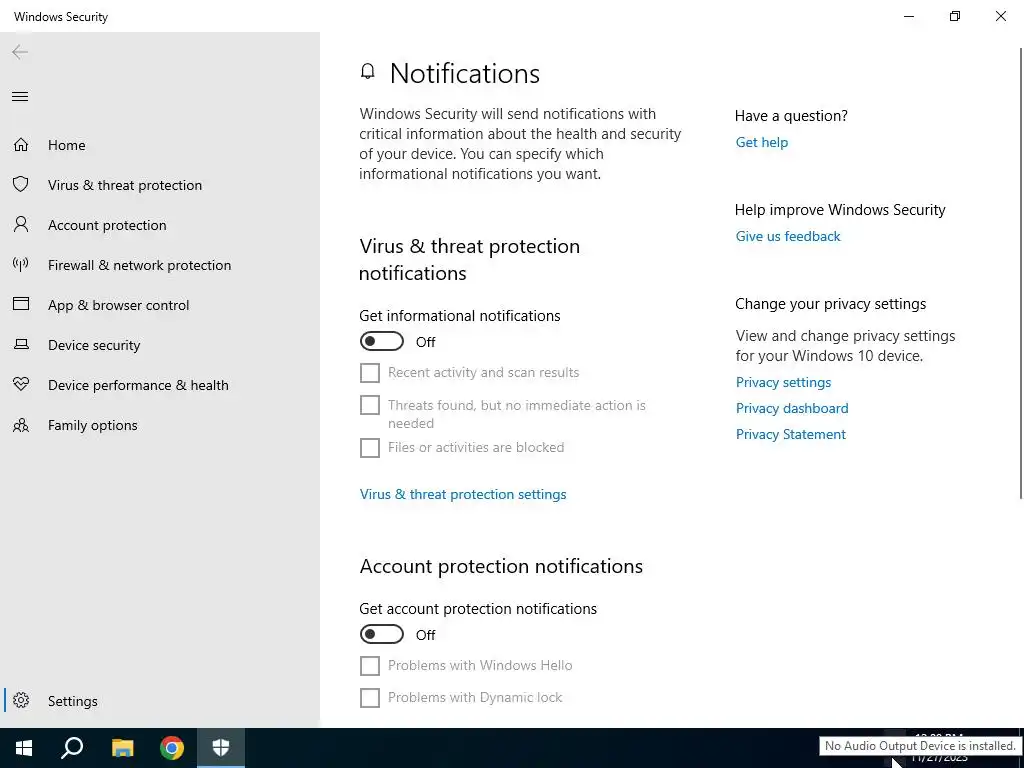Click Account protection notifications heading
Viewport: 1024px width, 768px height.
[x=501, y=566]
